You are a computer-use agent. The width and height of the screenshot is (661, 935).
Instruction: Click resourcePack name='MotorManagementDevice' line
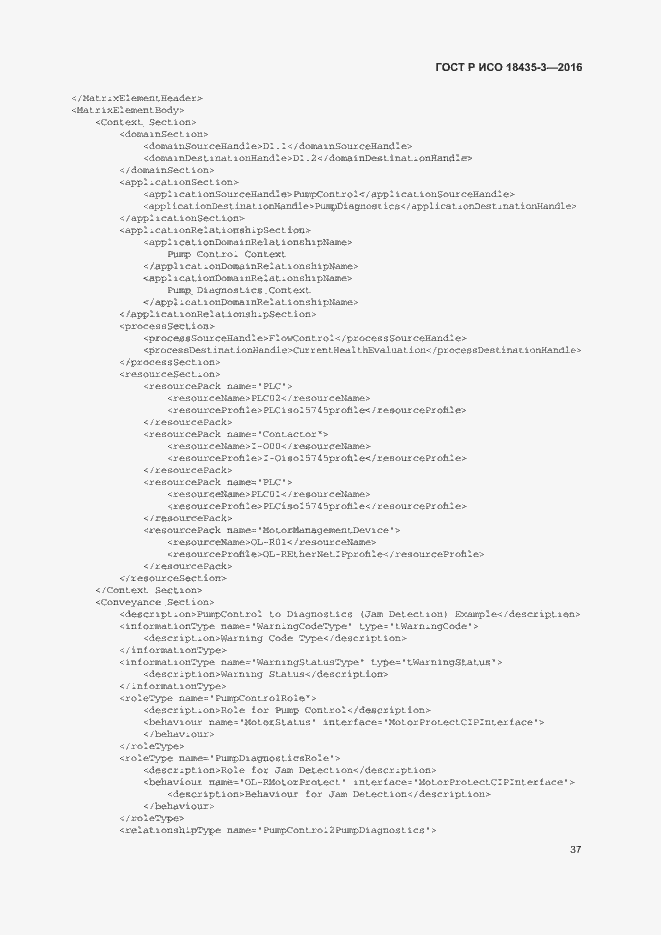[271, 530]
